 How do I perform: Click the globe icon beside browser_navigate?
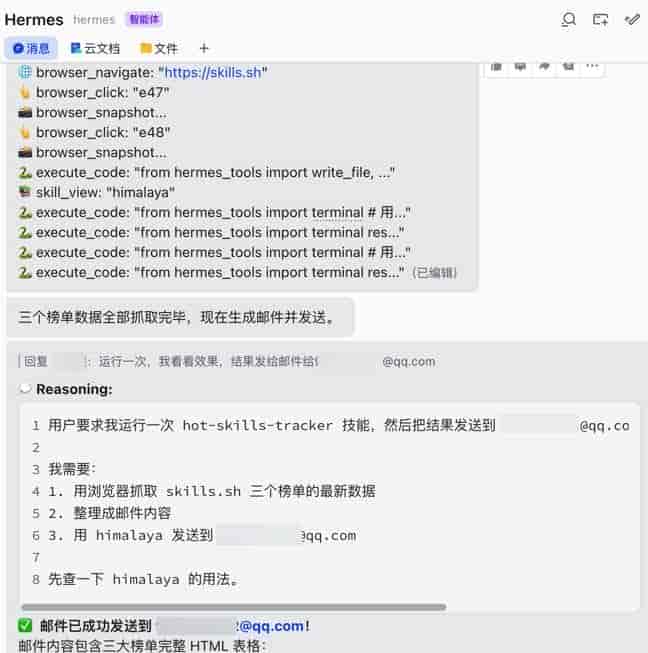click(25, 72)
